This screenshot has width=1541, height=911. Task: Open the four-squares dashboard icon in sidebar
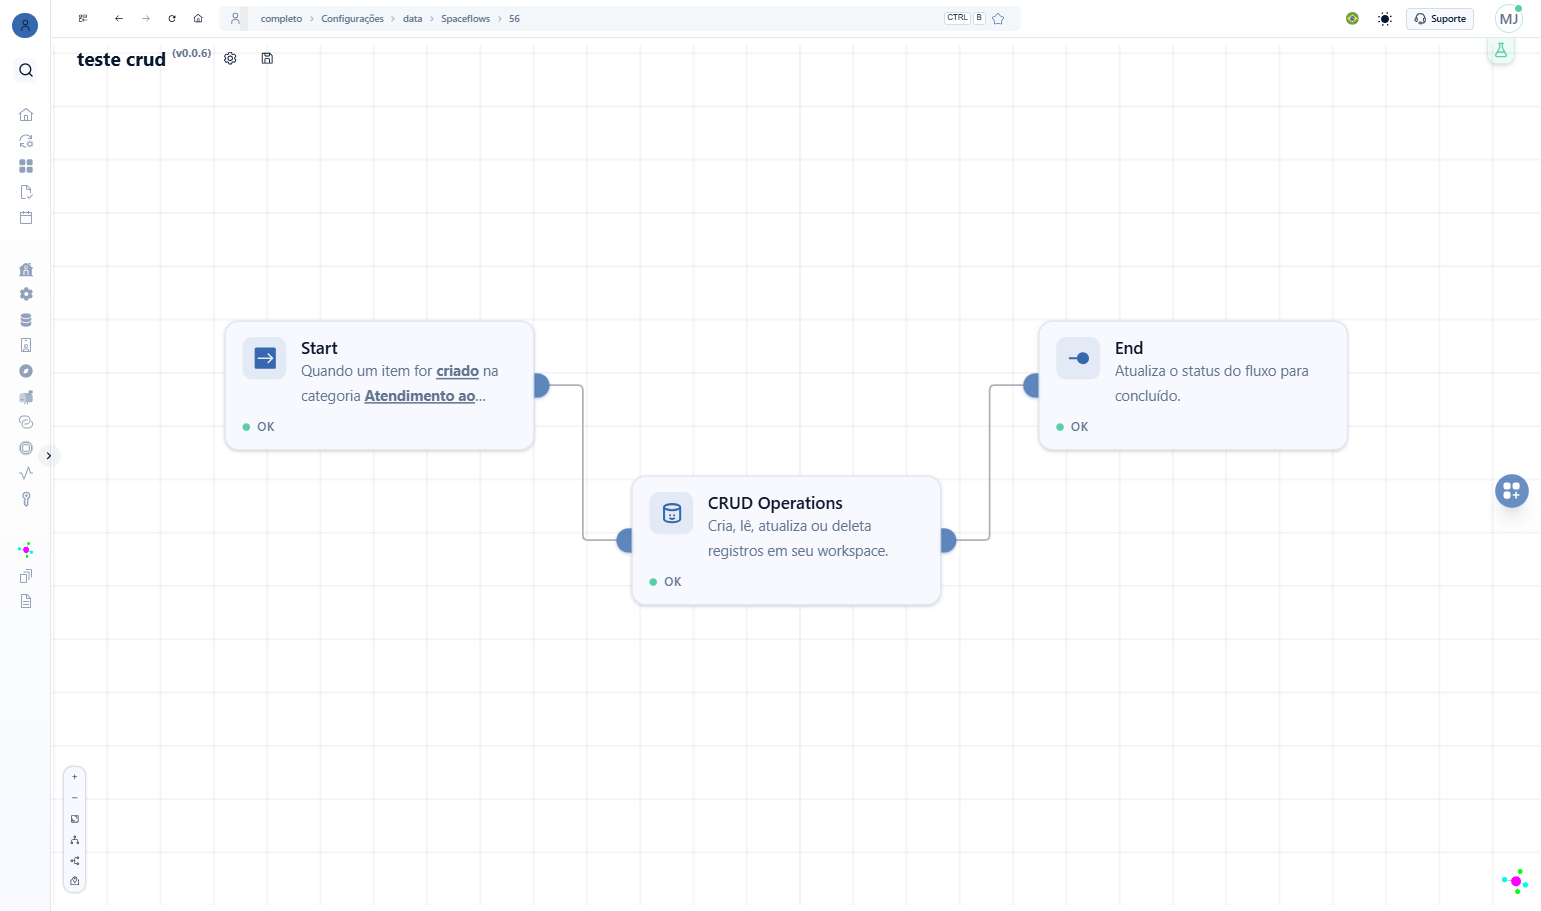[26, 166]
